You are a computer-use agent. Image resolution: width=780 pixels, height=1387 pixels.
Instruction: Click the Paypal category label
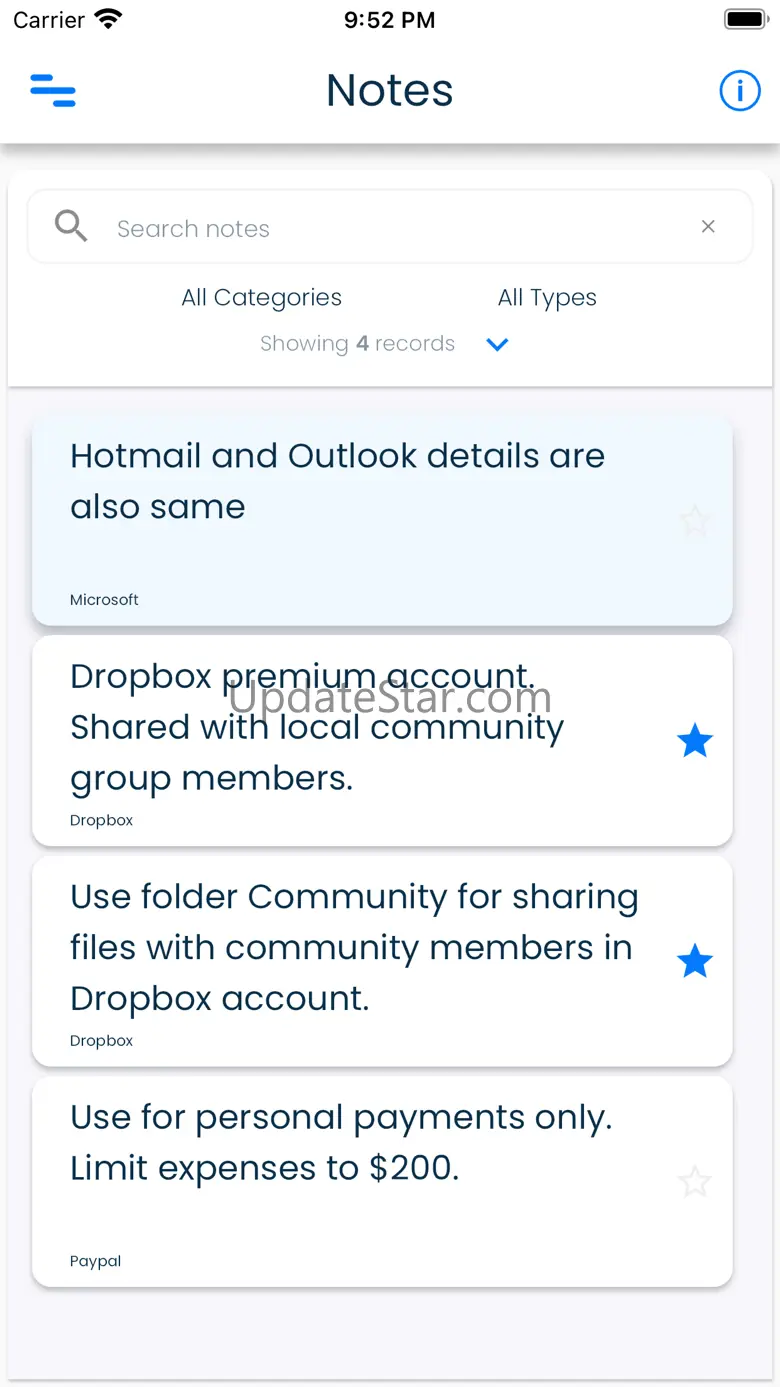(x=95, y=1261)
